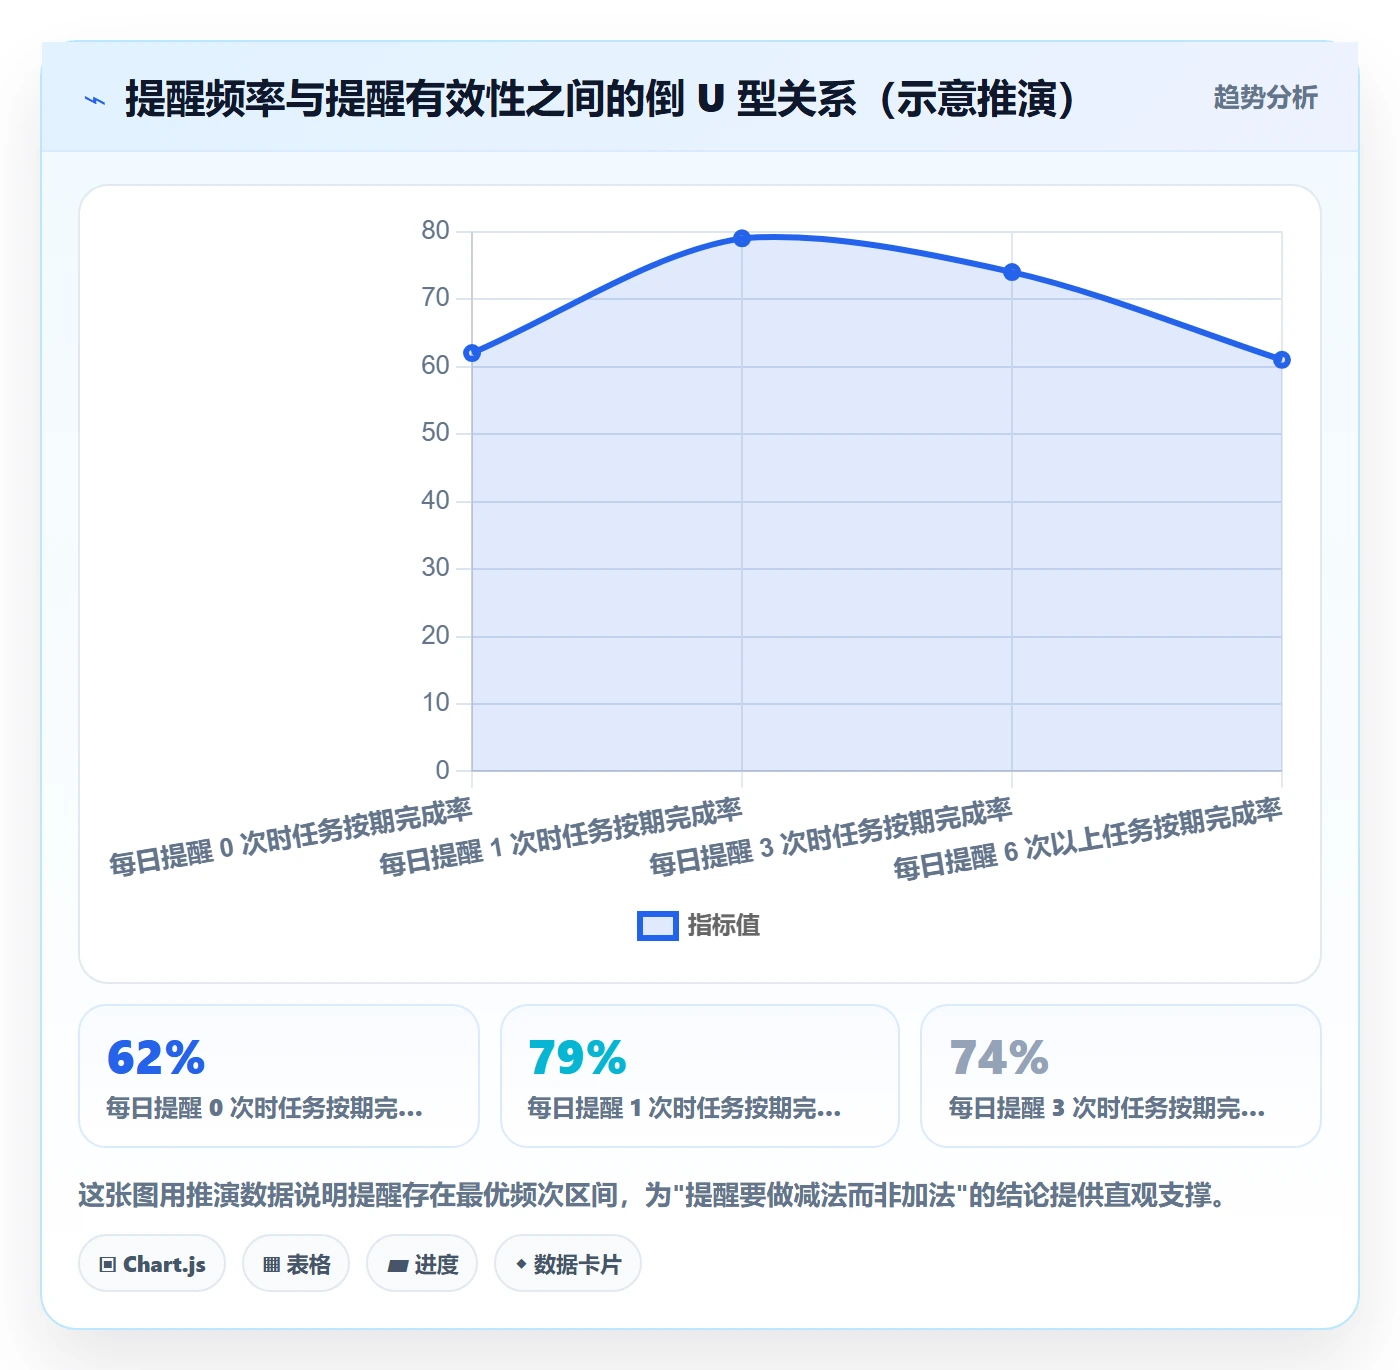Screen dimensions: 1400x1370
Task: Select the data point for 每日提醒 6 次以上
Action: coord(1282,360)
